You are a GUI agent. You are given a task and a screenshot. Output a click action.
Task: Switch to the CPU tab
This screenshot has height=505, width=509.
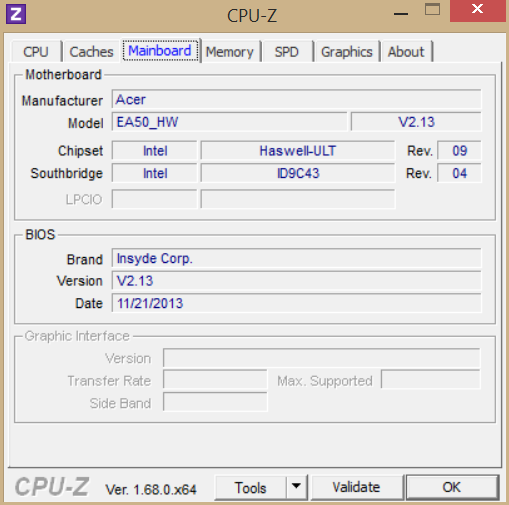pos(36,52)
